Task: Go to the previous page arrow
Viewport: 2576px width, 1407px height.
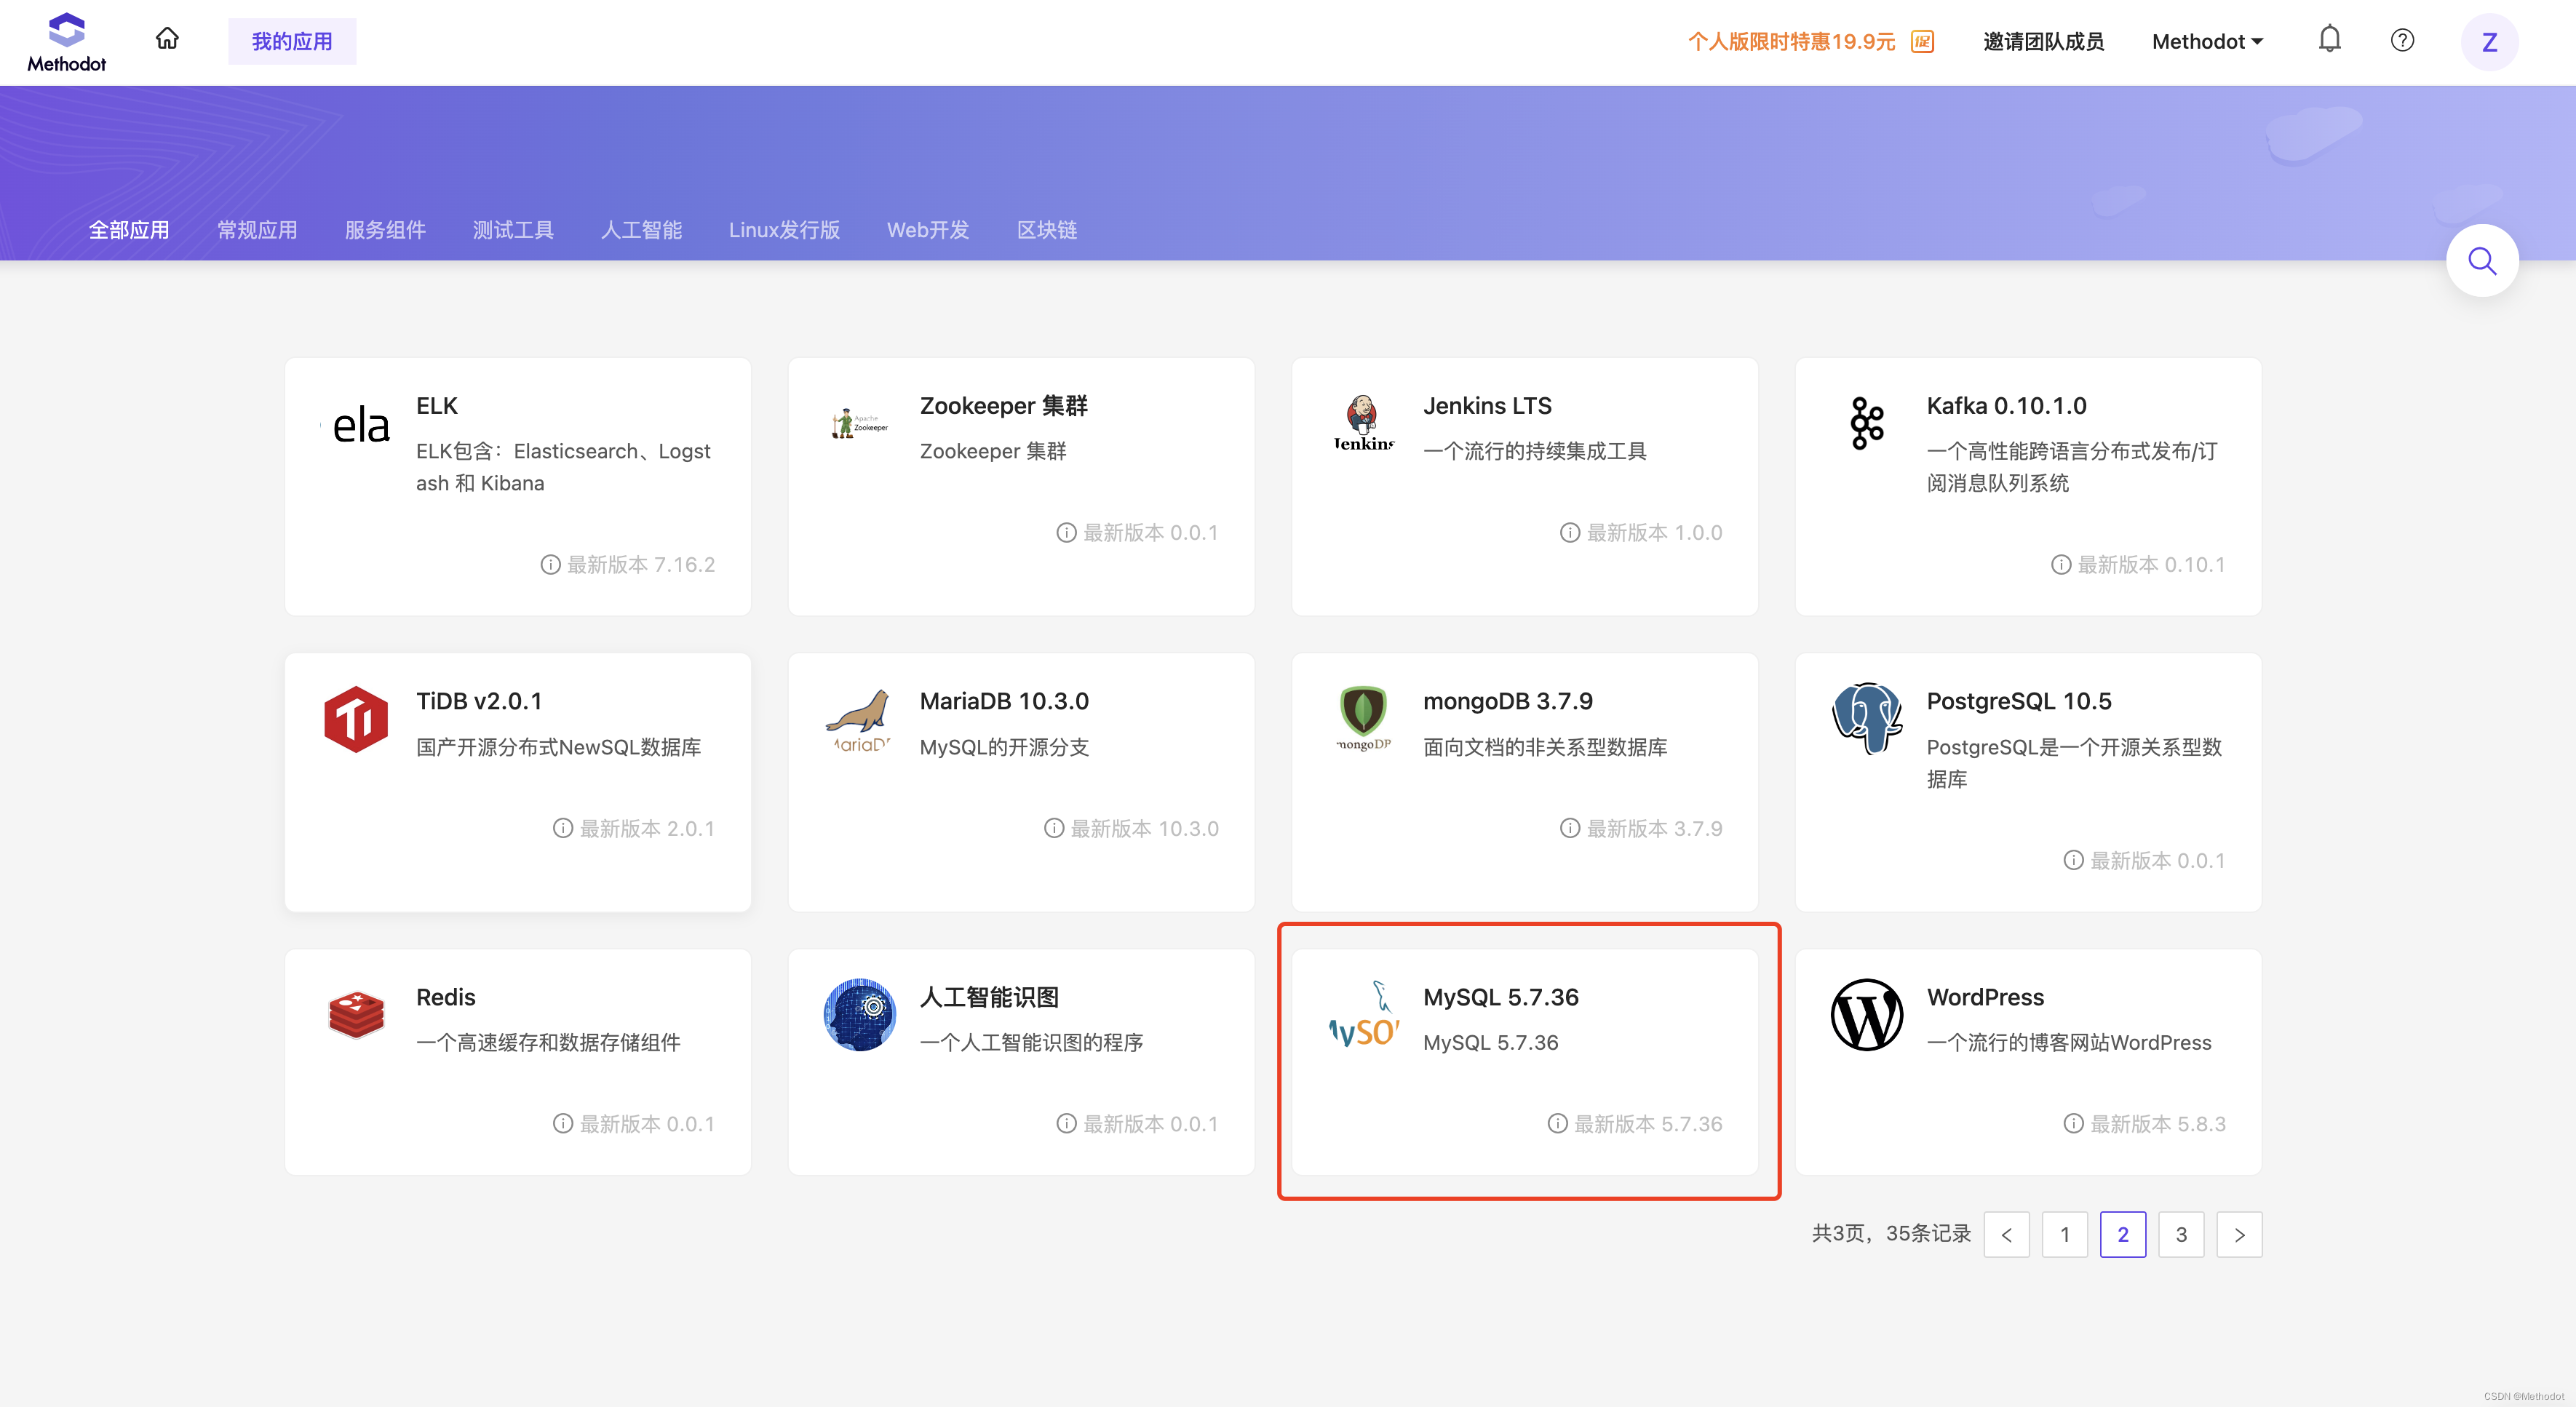Action: tap(2006, 1234)
